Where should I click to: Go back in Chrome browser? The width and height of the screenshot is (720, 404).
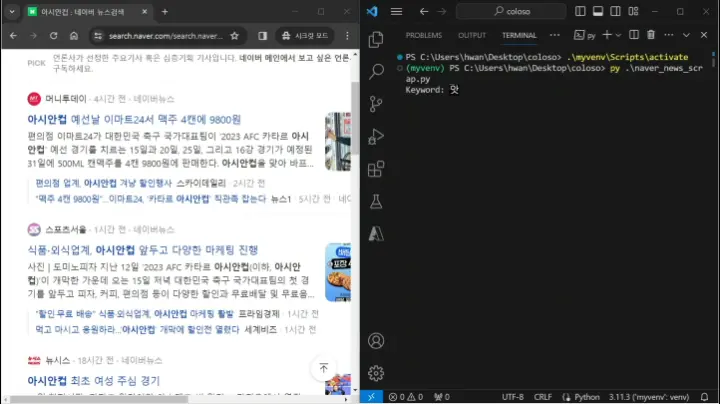pyautogui.click(x=13, y=36)
